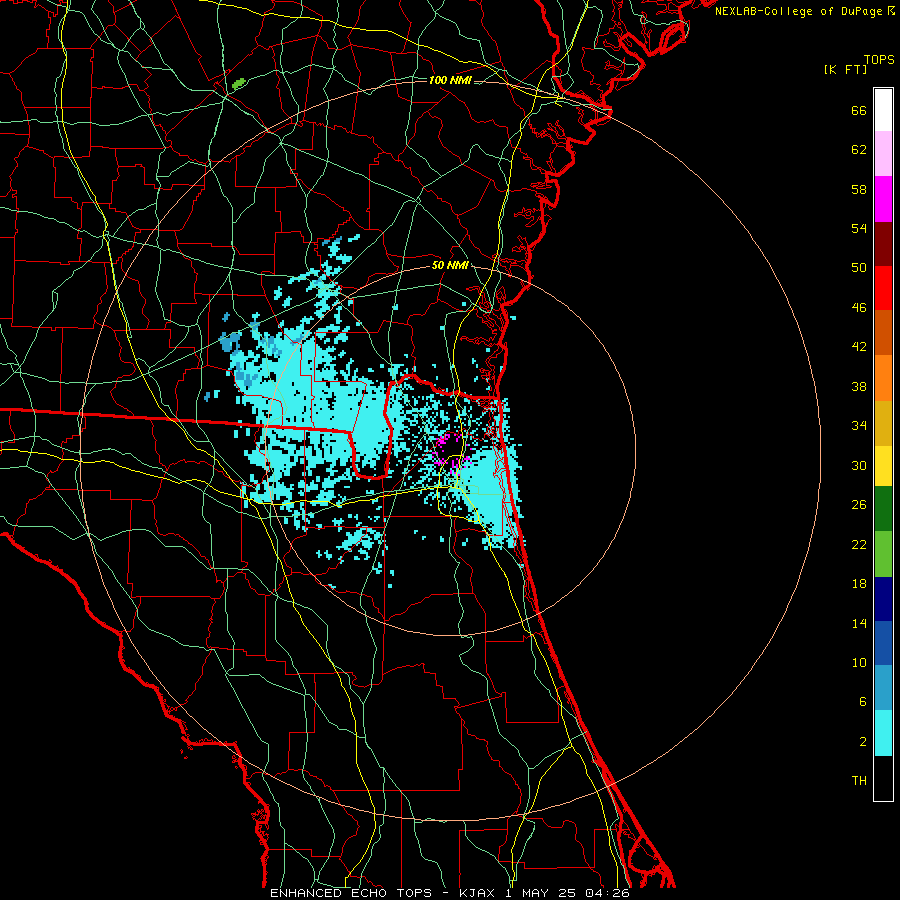900x900 pixels.
Task: Click the white 66 kft color swatch
Action: click(x=883, y=110)
